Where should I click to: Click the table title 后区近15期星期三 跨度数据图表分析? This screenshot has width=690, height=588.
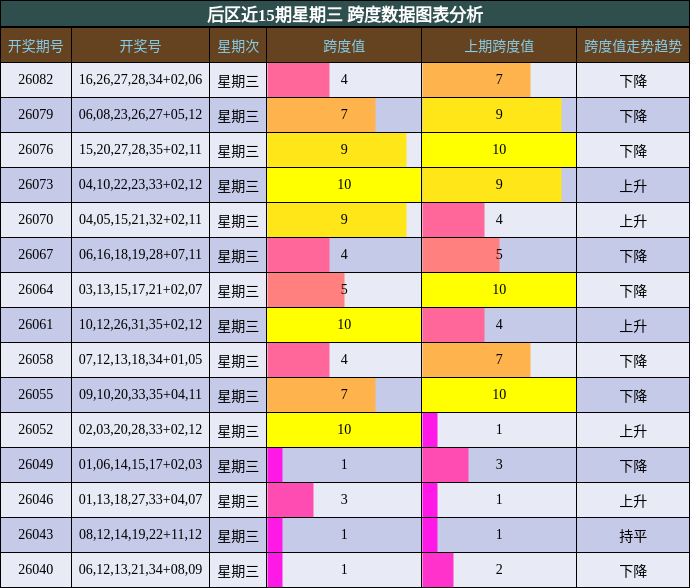[345, 14]
